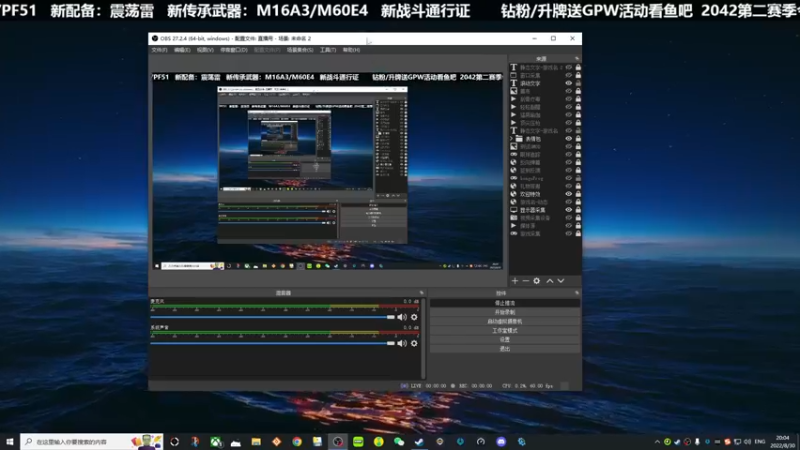Select the 窗口采集 source row
Screen dimensions: 800x450
pyautogui.click(x=545, y=76)
